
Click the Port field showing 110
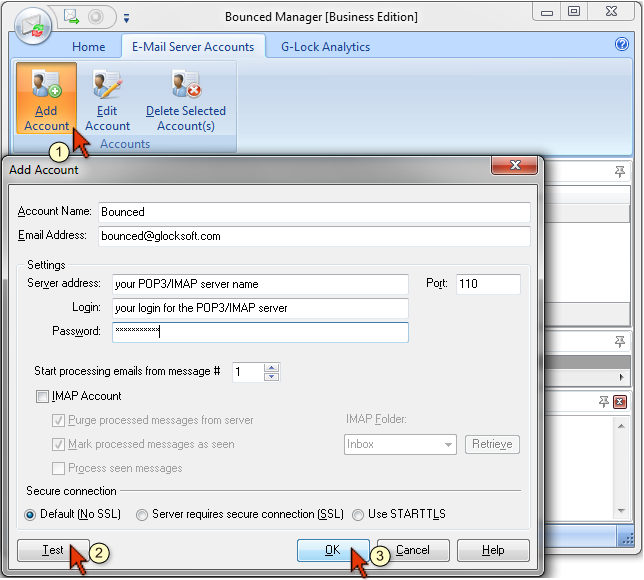(488, 284)
